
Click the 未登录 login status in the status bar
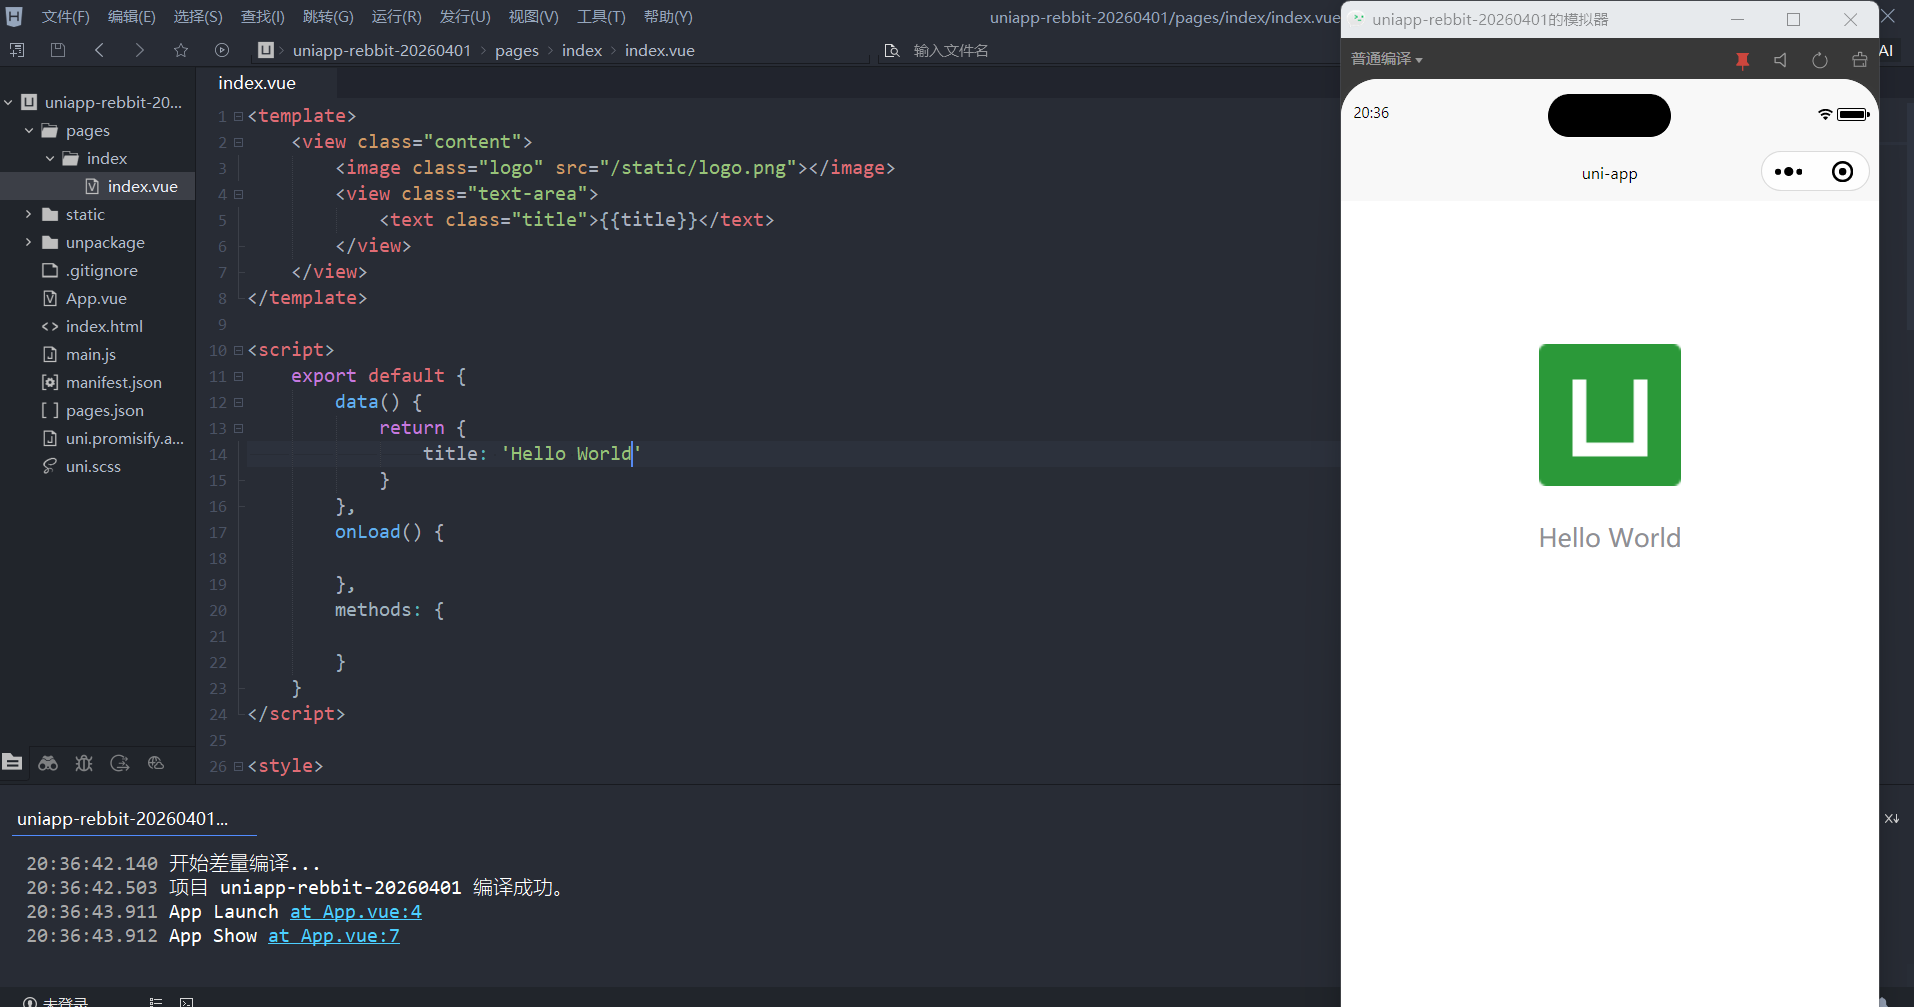coord(57,1001)
